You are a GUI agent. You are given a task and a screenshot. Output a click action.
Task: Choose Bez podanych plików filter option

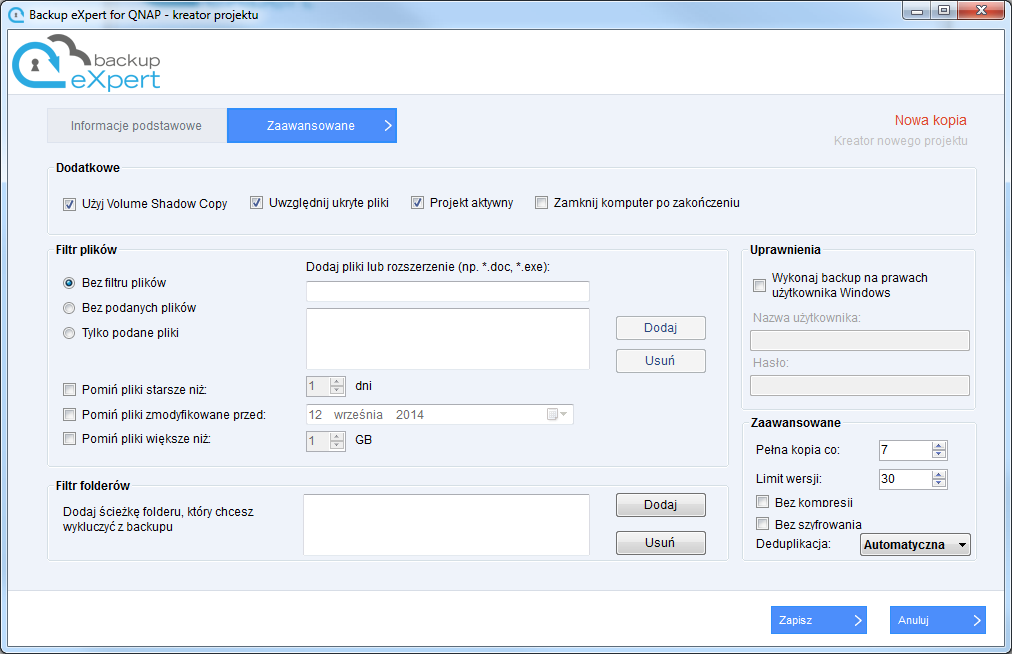[69, 308]
